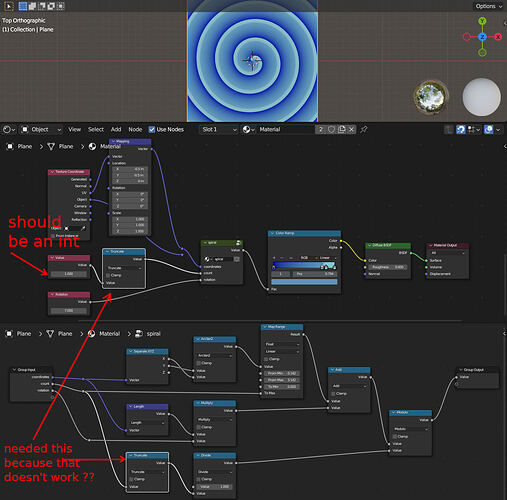Click the node group edit icon on spiral node
This screenshot has width=507, height=500.
click(x=238, y=242)
